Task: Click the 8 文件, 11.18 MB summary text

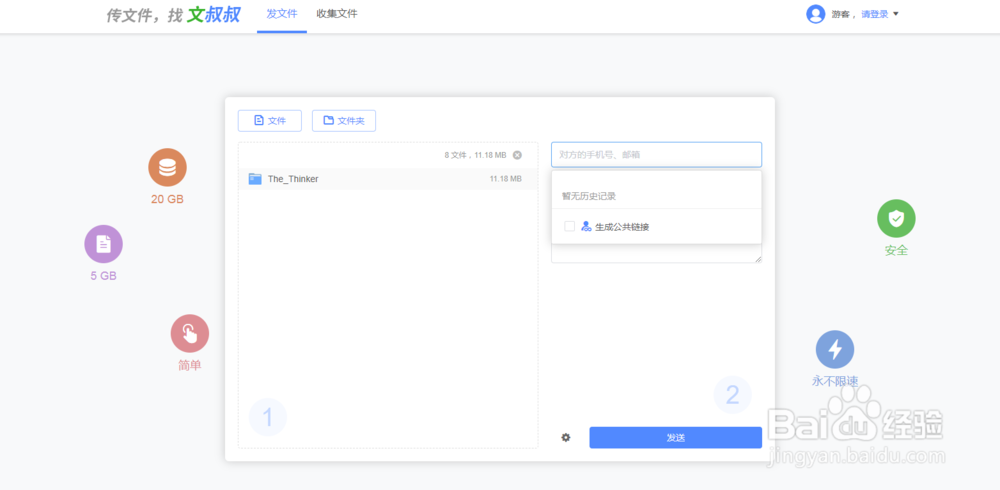Action: [x=475, y=155]
